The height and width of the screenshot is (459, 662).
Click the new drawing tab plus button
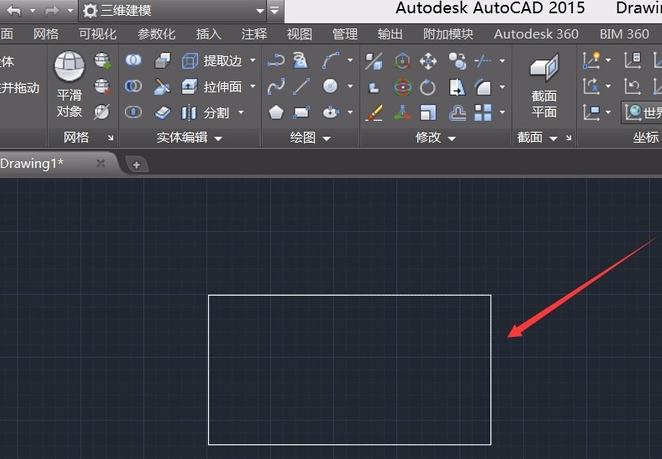tap(136, 163)
